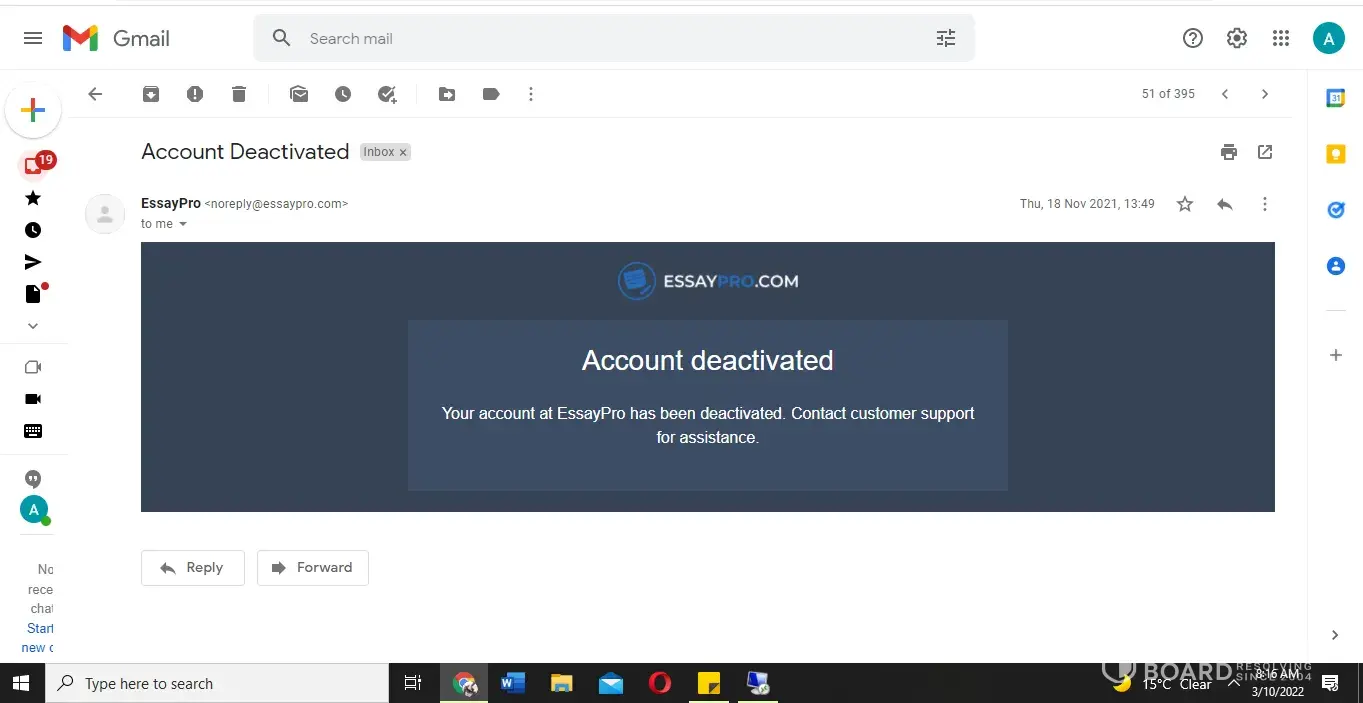1363x703 pixels.
Task: Expand More labels in sidebar
Action: point(33,326)
